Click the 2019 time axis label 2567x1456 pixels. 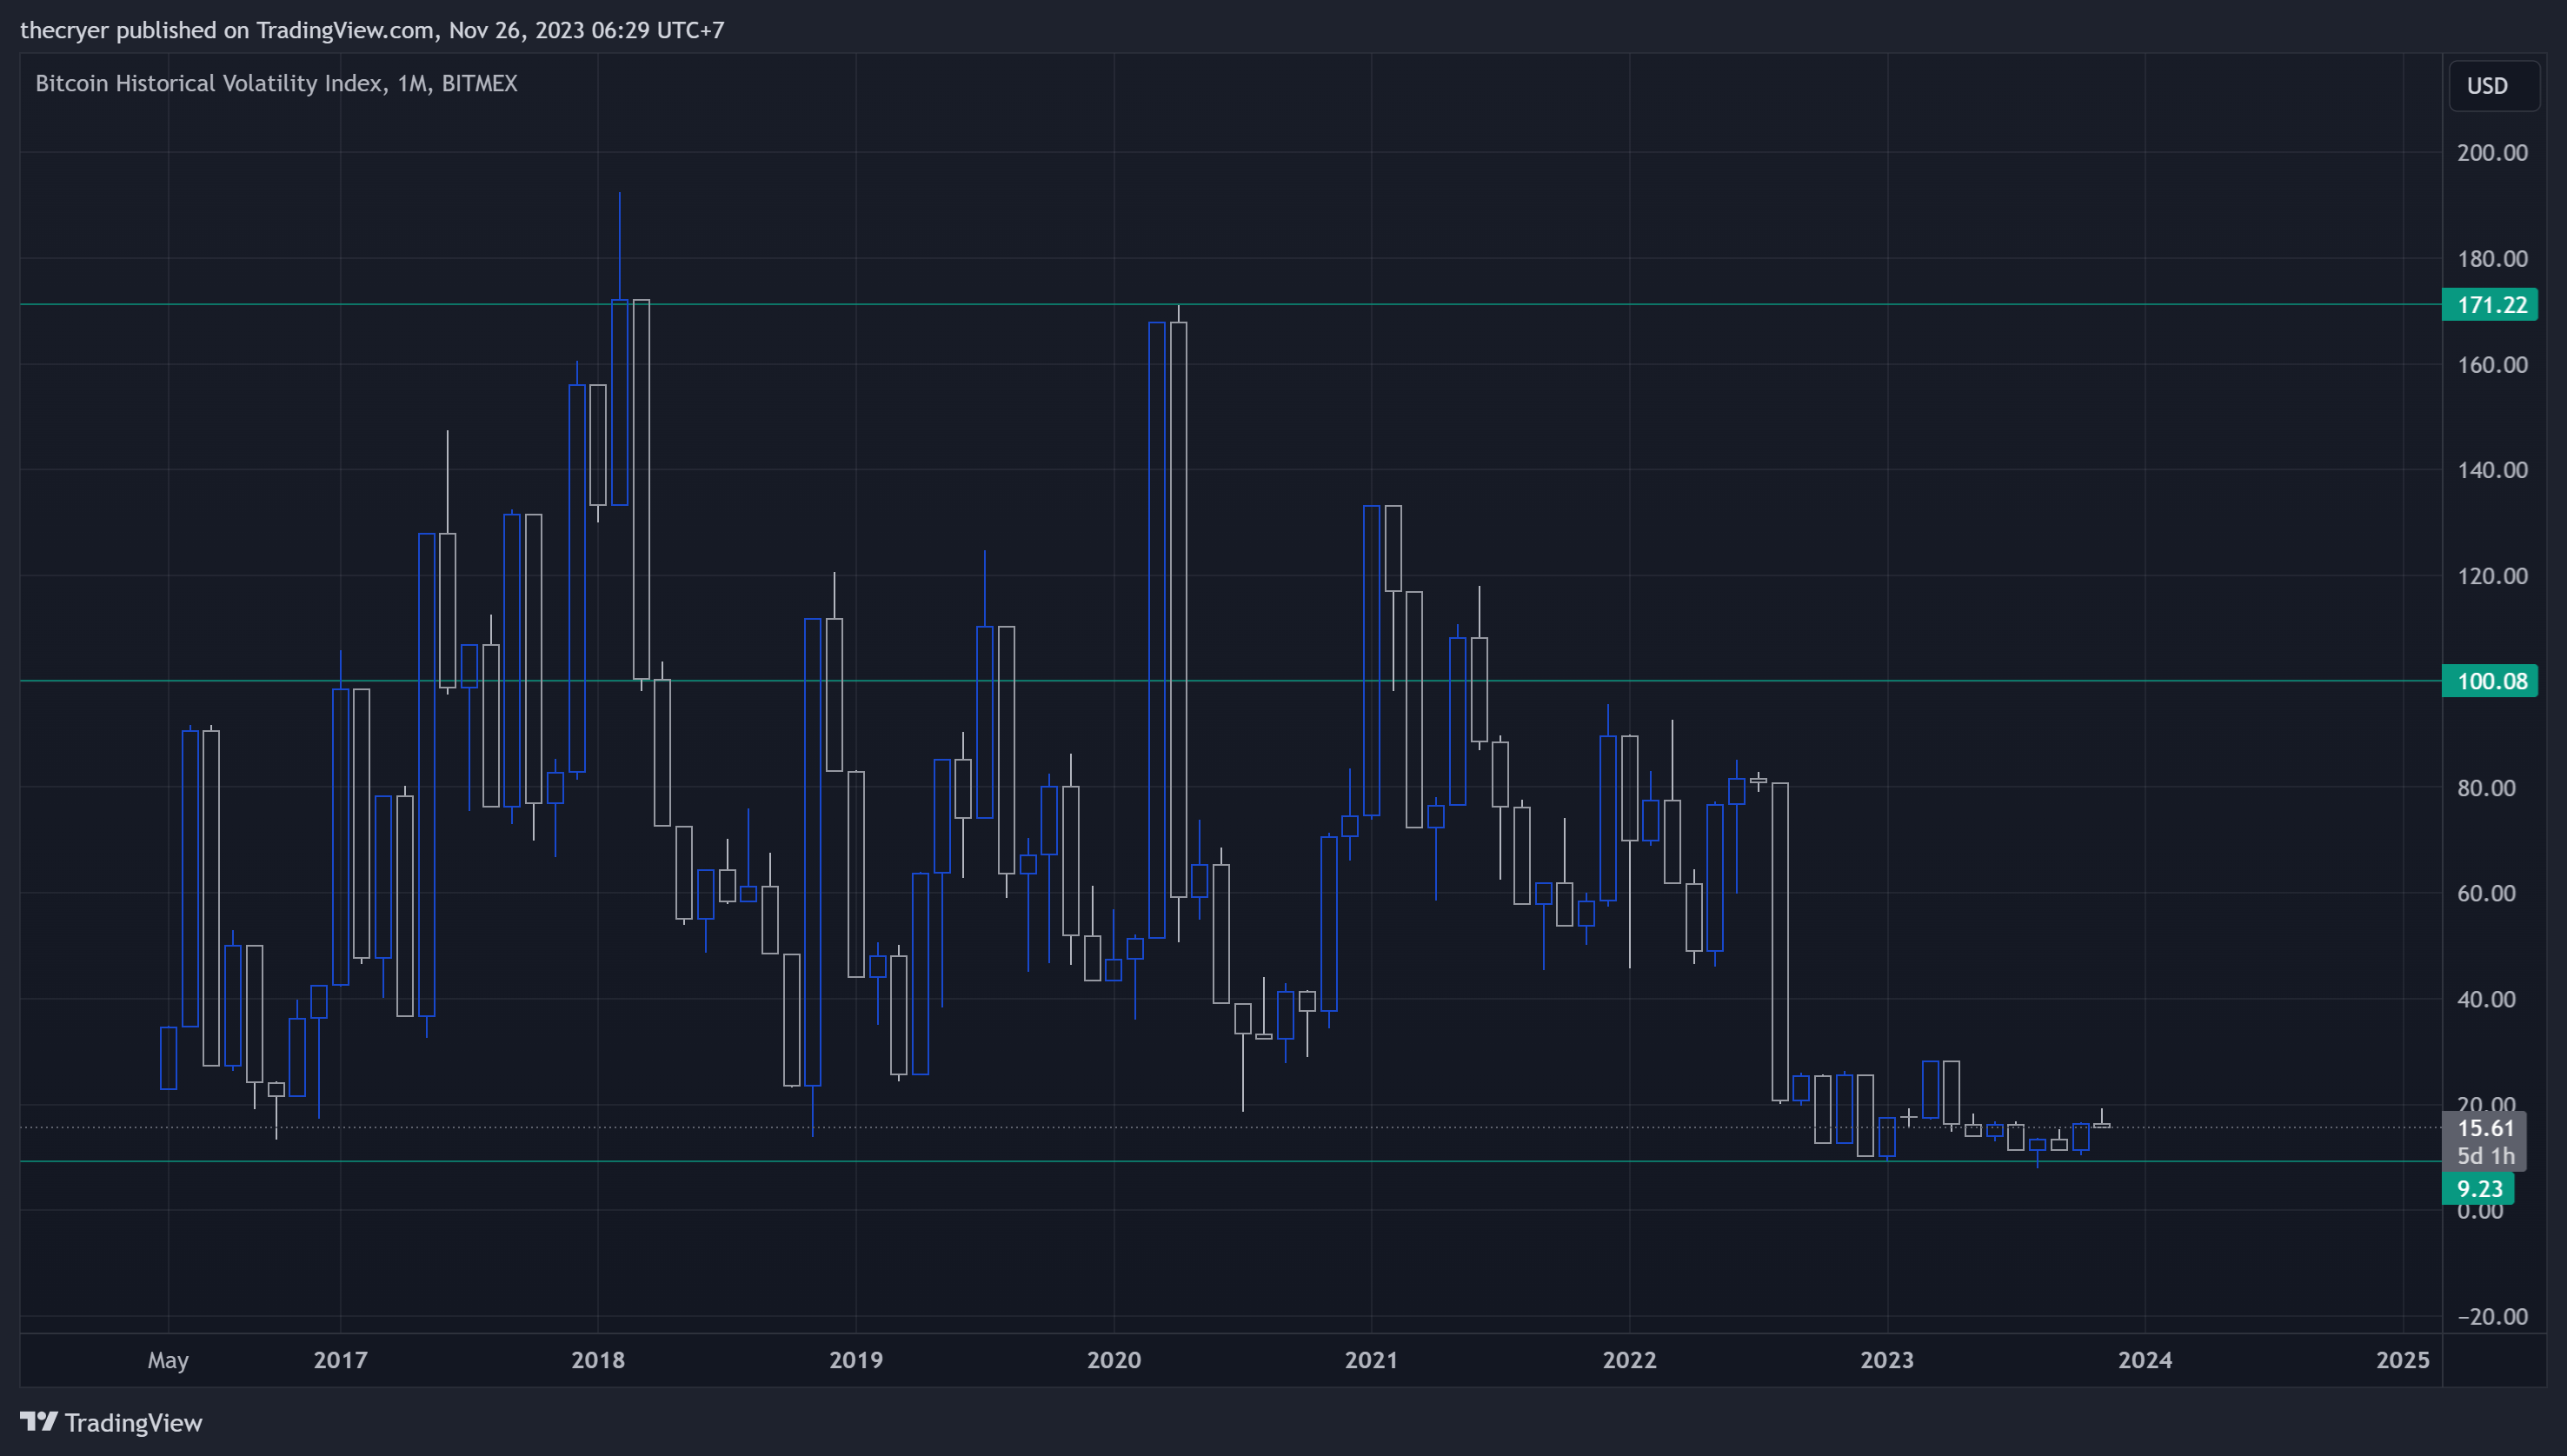[856, 1360]
